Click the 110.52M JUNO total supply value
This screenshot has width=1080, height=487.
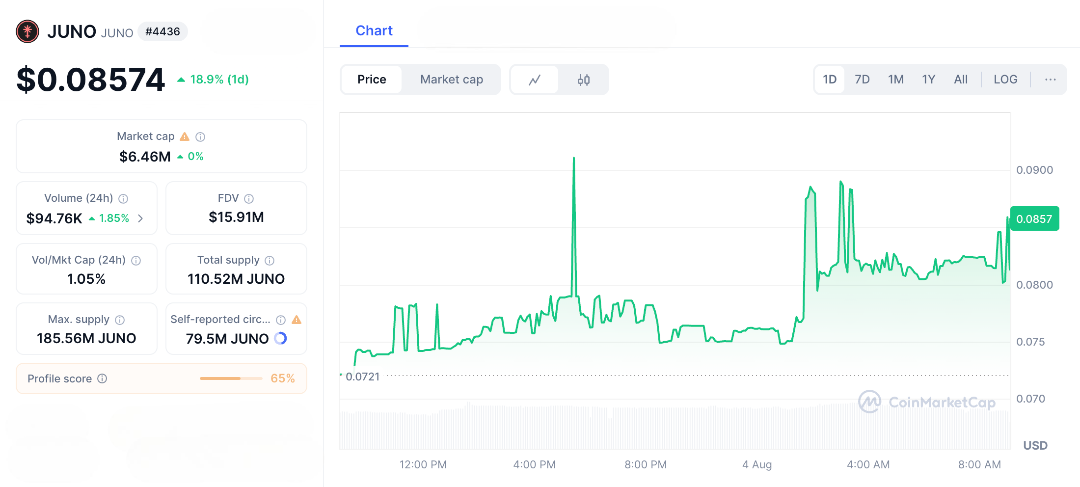pos(236,279)
